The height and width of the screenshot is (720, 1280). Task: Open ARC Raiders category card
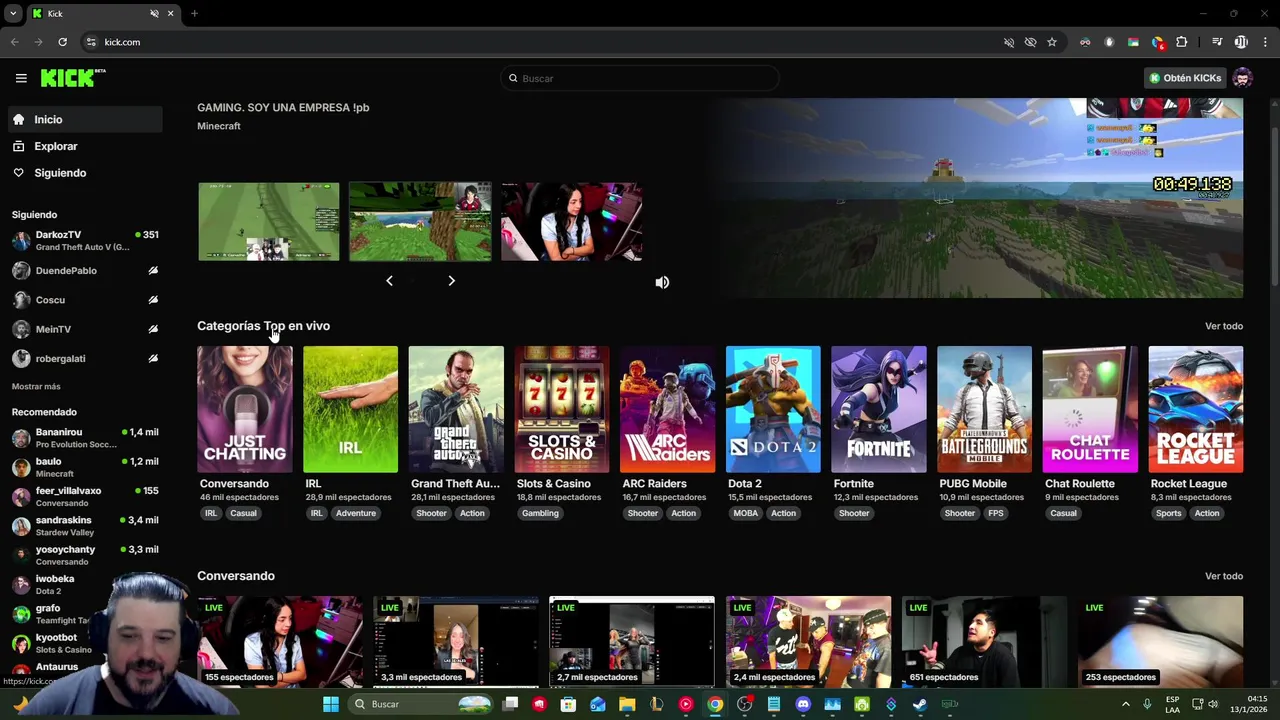click(x=667, y=409)
